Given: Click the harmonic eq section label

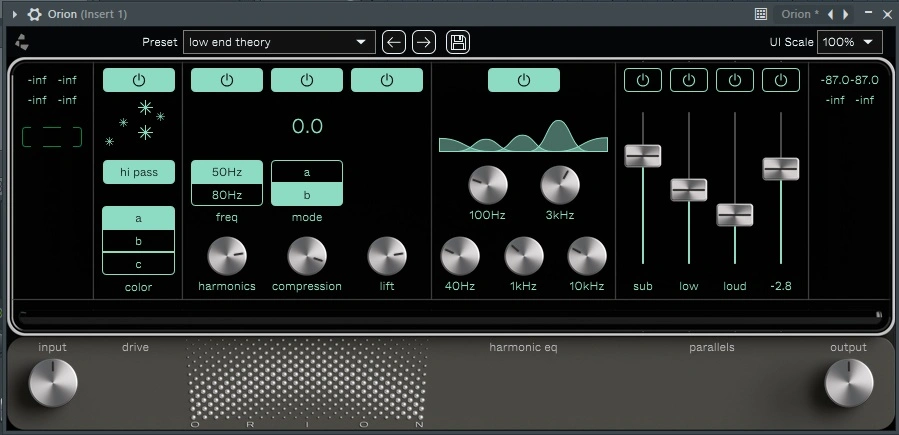Looking at the screenshot, I should coord(523,347).
